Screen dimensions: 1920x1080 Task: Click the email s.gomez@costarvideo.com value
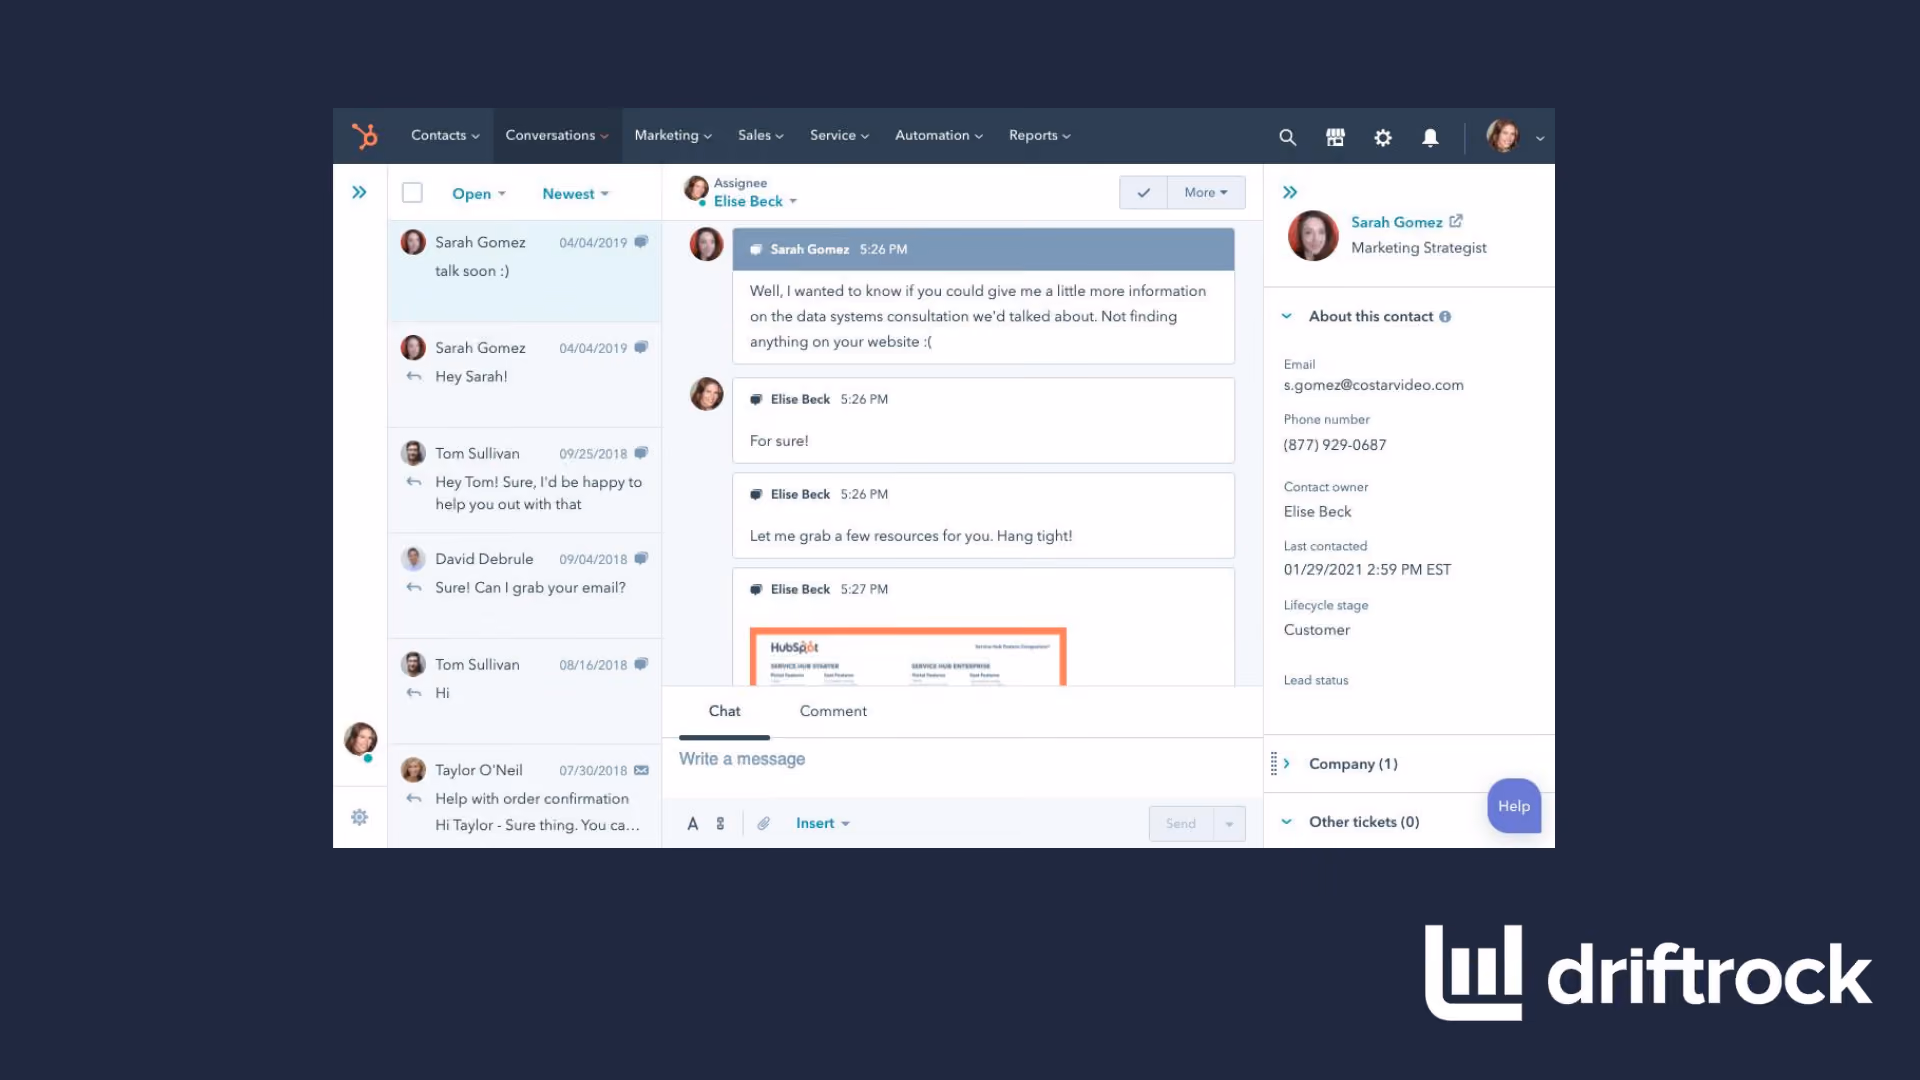click(1373, 385)
